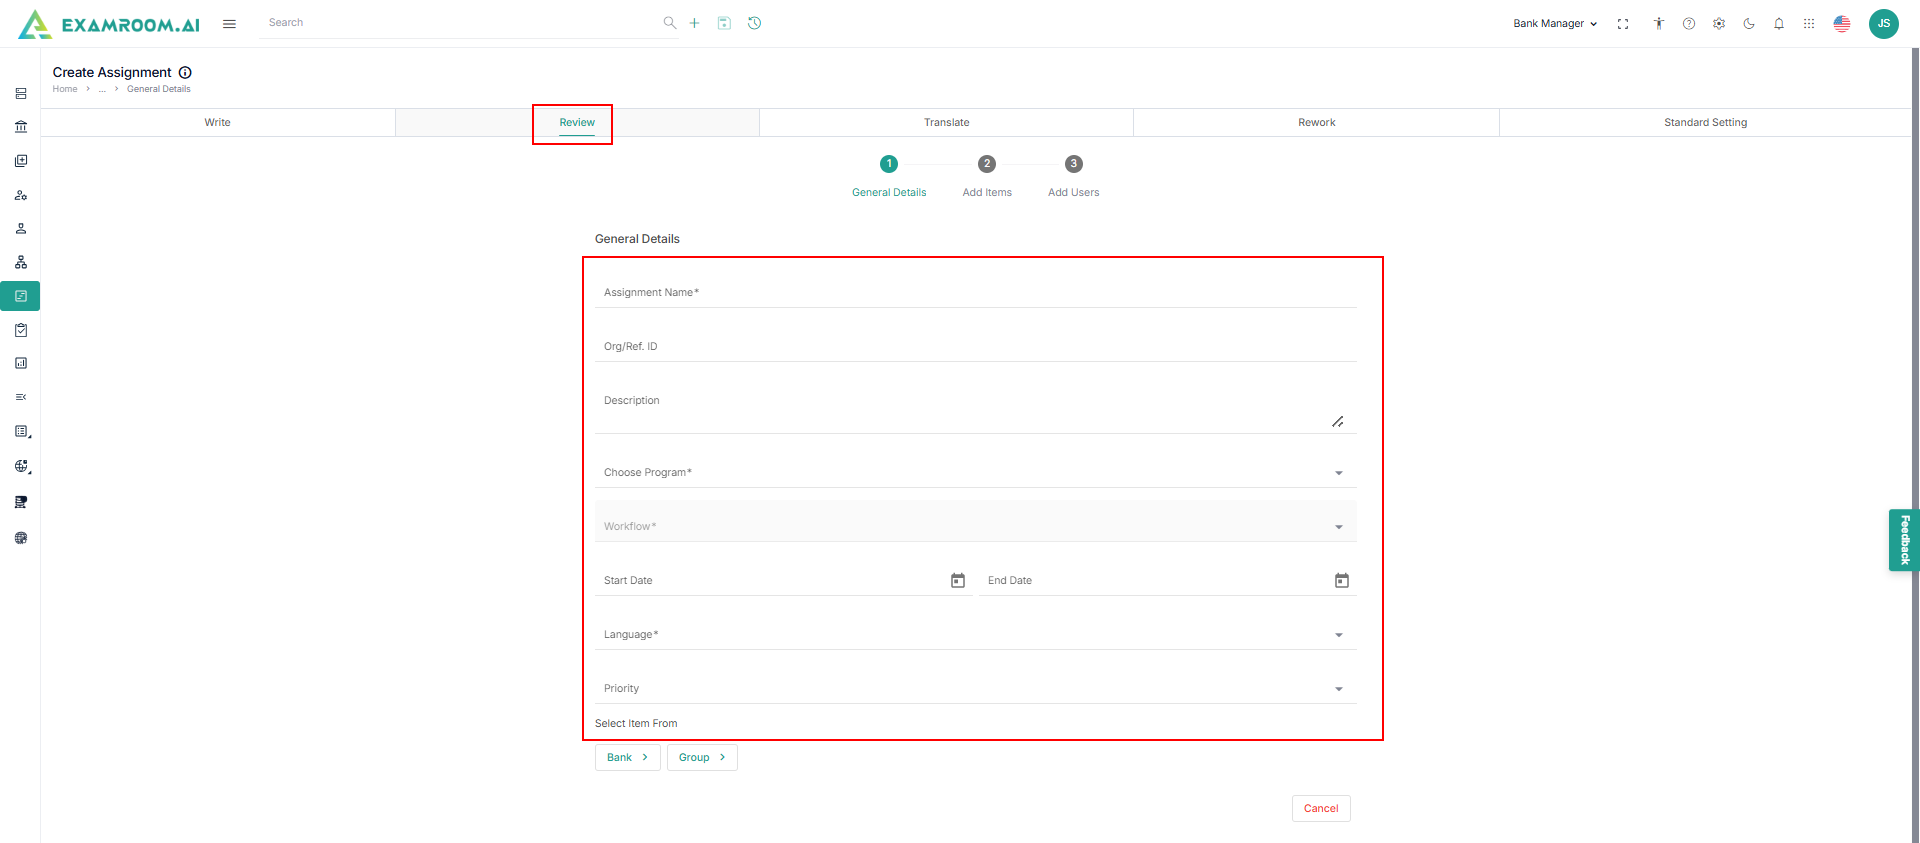
Task: Click the Assignment Name field
Action: click(x=975, y=292)
